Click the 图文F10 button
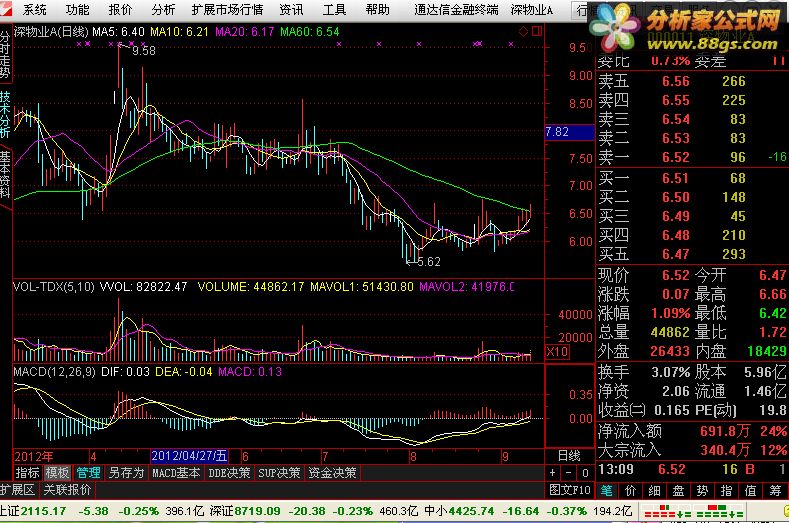The height and width of the screenshot is (523, 789). coord(570,490)
